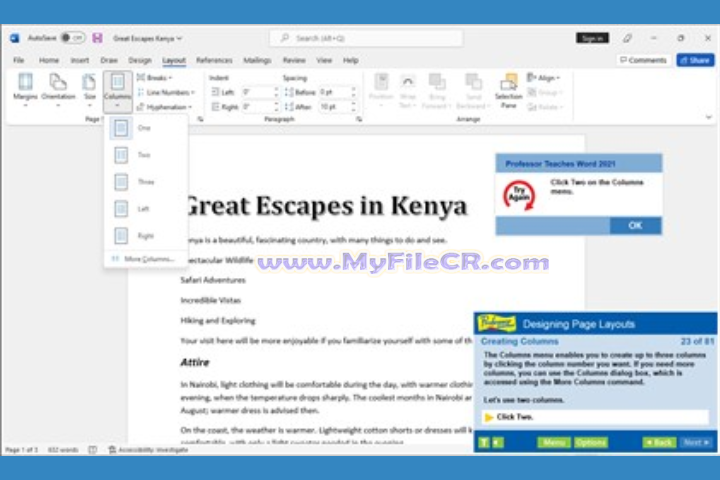Open the page Size options
The height and width of the screenshot is (480, 720).
(90, 90)
